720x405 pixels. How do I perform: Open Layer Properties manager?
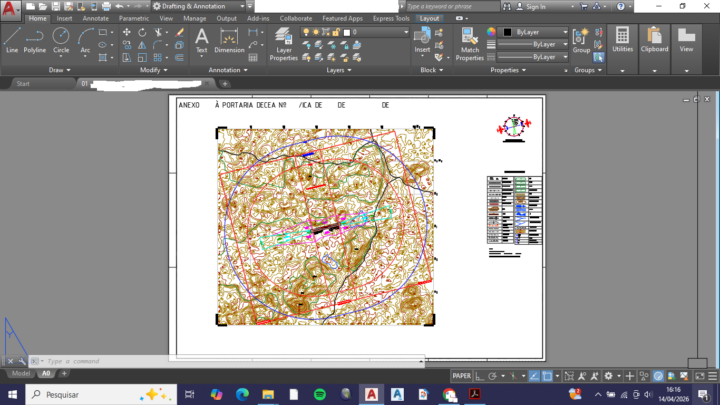click(x=284, y=44)
